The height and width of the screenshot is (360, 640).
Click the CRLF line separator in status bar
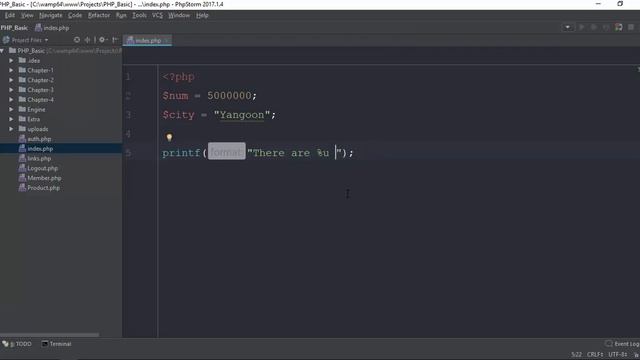[x=595, y=354]
